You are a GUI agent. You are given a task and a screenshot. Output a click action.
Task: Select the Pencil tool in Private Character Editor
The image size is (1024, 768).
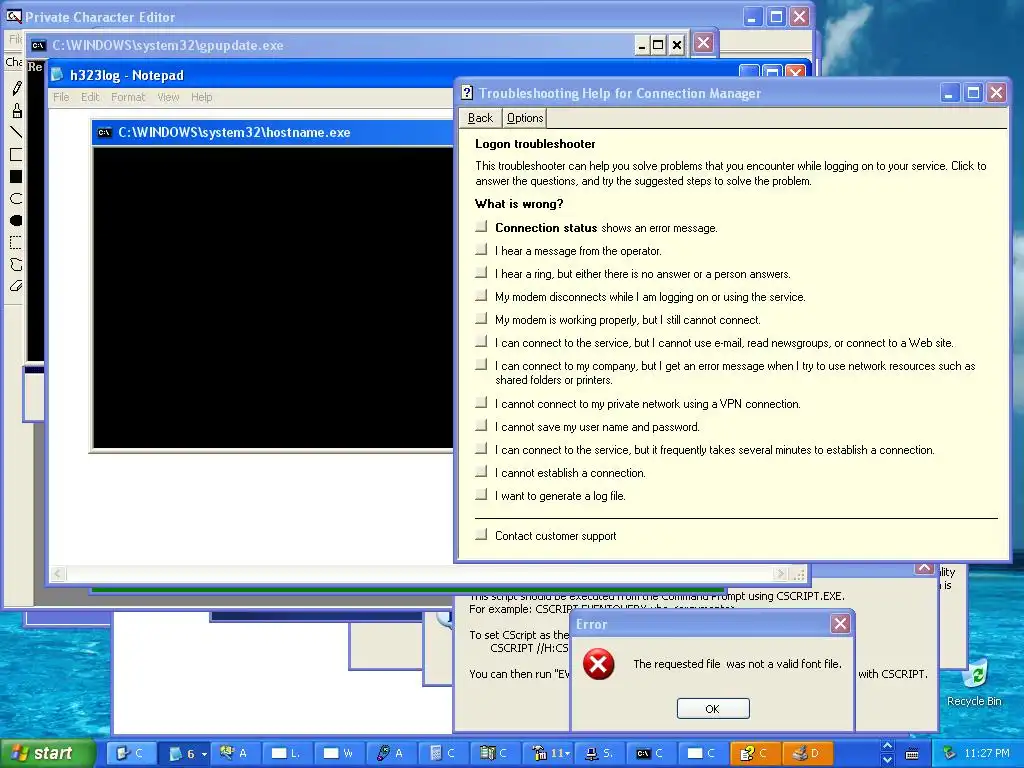(x=16, y=88)
